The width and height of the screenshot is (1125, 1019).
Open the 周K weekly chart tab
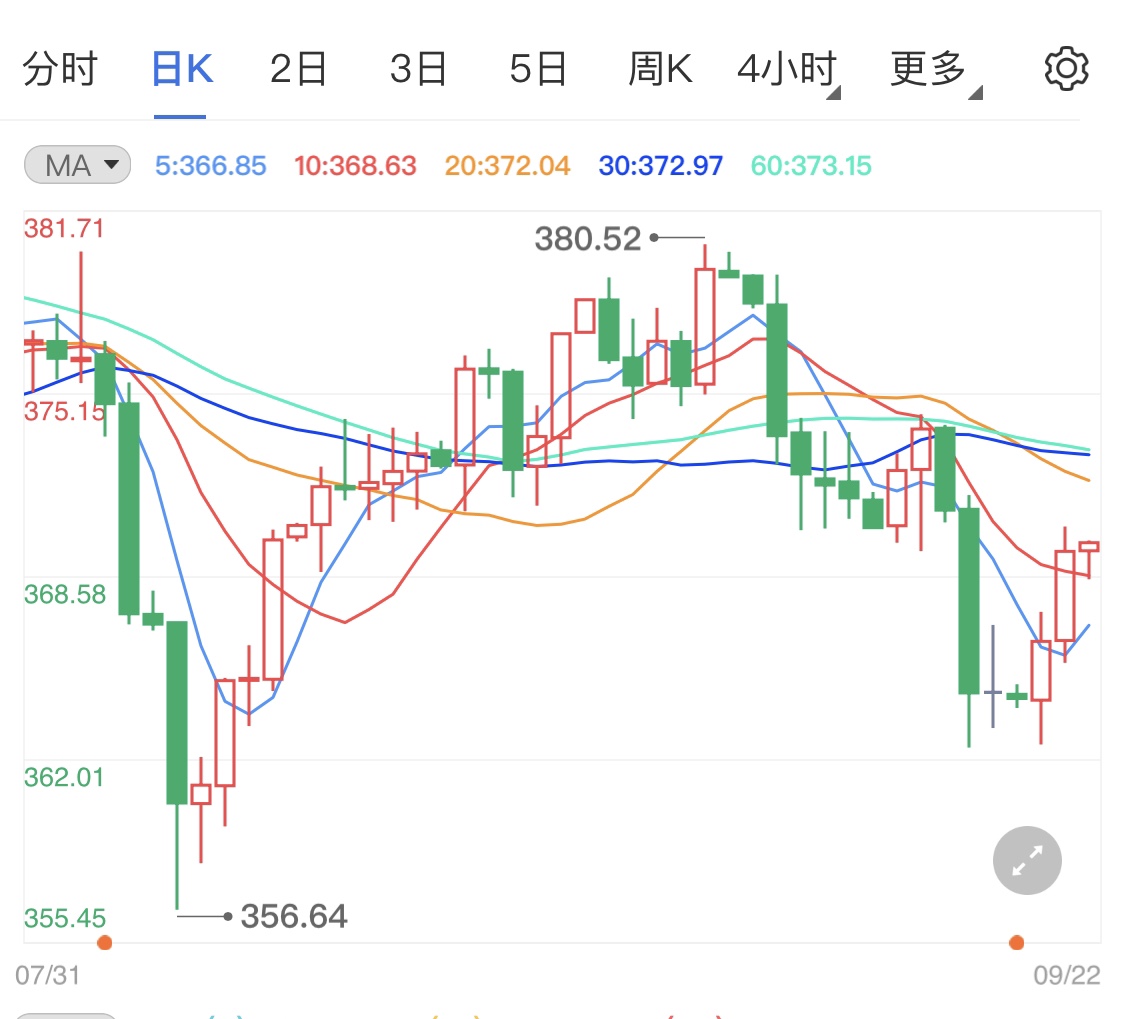[659, 67]
